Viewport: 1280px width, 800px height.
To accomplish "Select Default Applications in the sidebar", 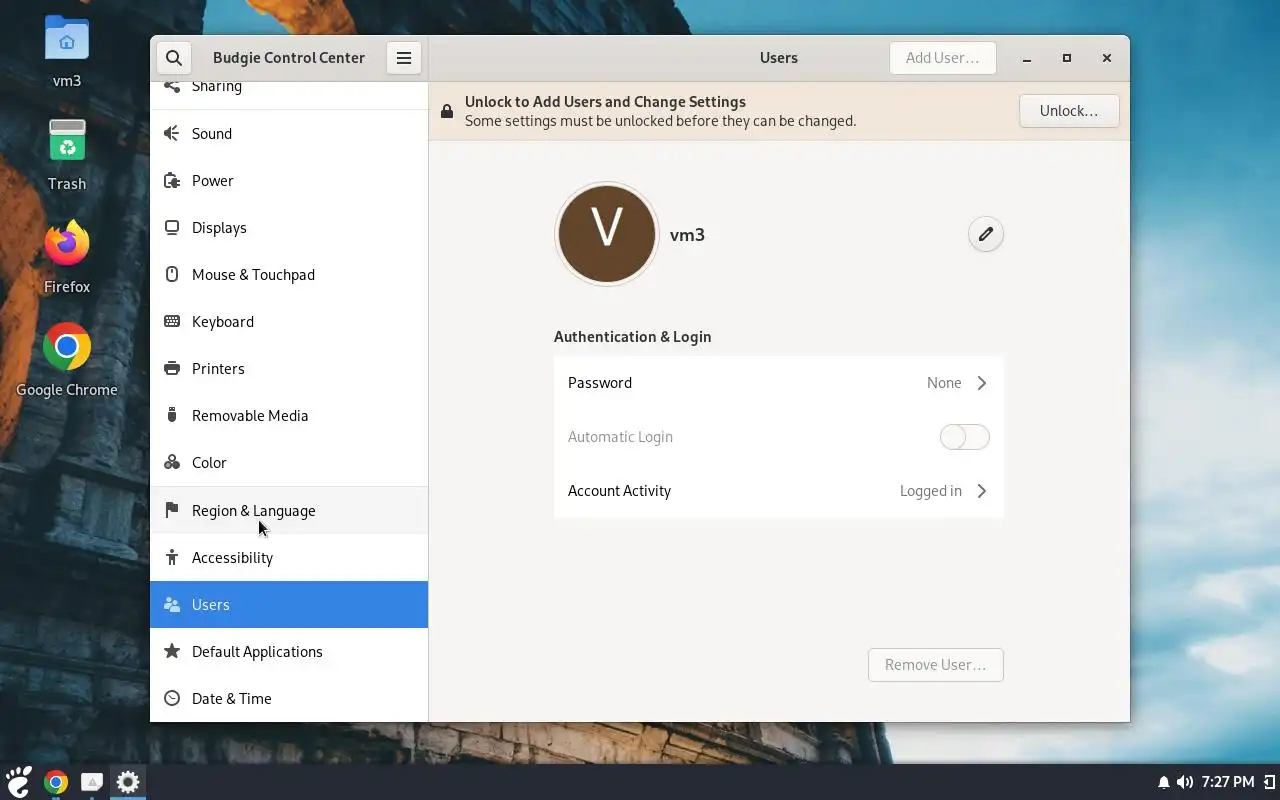I will (289, 651).
